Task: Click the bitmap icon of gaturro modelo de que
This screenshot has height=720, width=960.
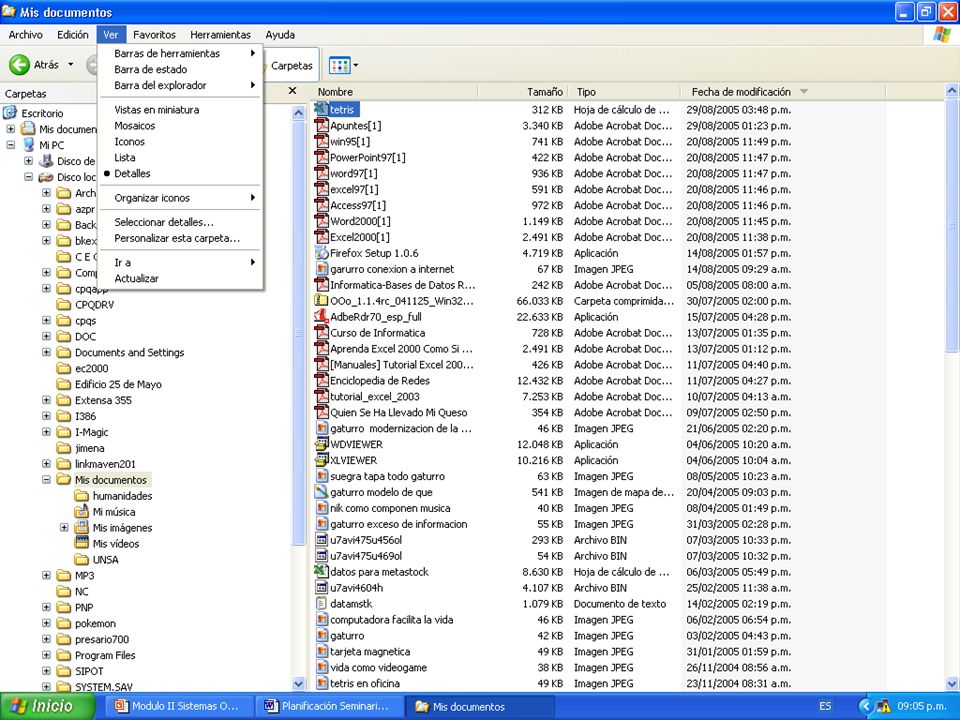Action: click(x=321, y=492)
